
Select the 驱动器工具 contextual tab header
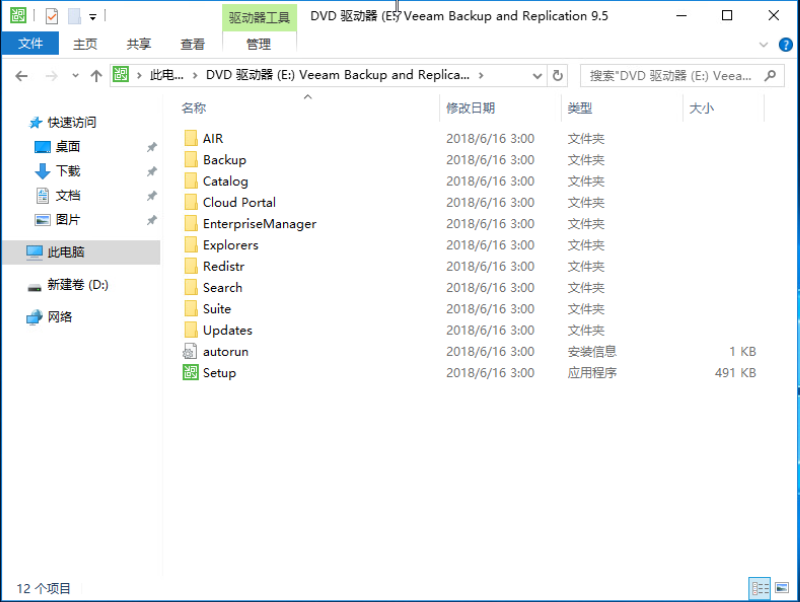[x=259, y=18]
